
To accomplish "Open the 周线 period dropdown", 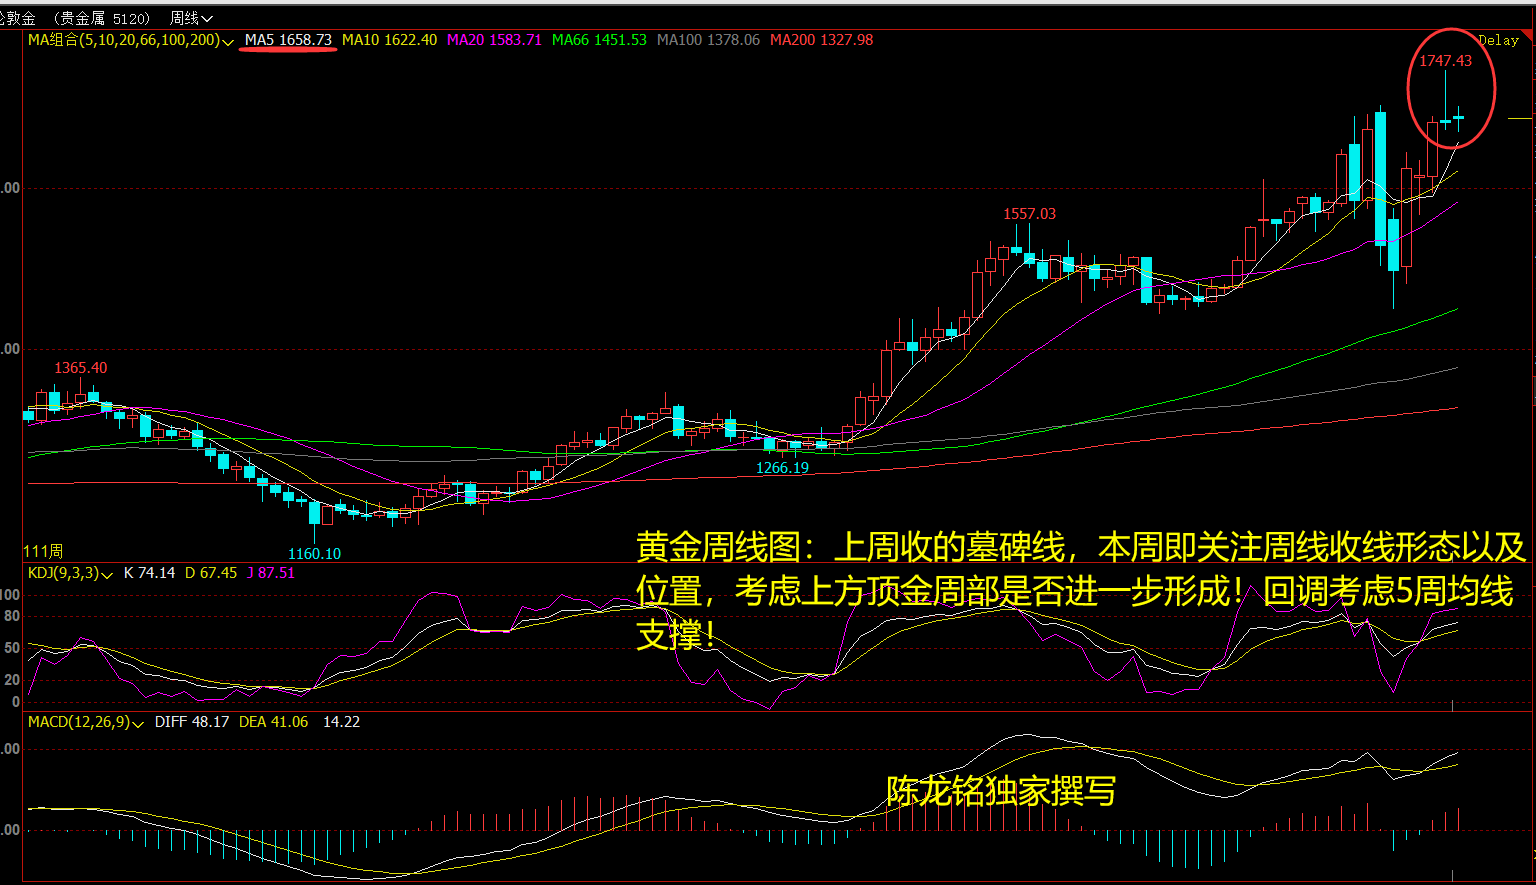I will [191, 18].
